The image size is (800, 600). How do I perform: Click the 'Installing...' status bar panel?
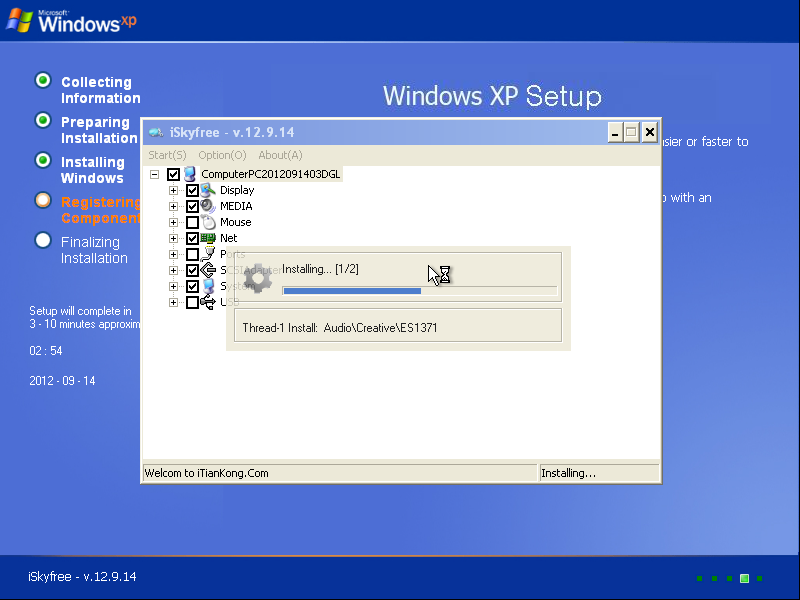pyautogui.click(x=599, y=473)
